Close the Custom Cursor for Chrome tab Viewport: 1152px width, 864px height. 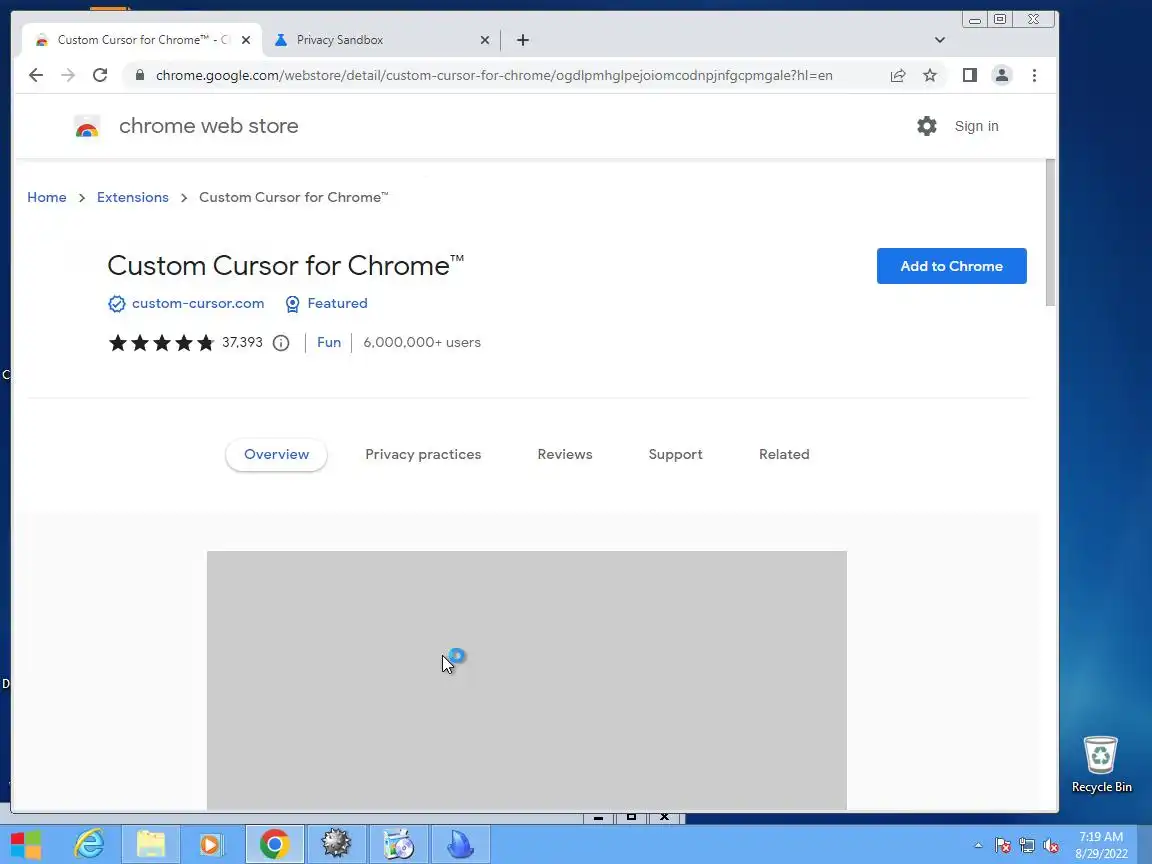(246, 40)
